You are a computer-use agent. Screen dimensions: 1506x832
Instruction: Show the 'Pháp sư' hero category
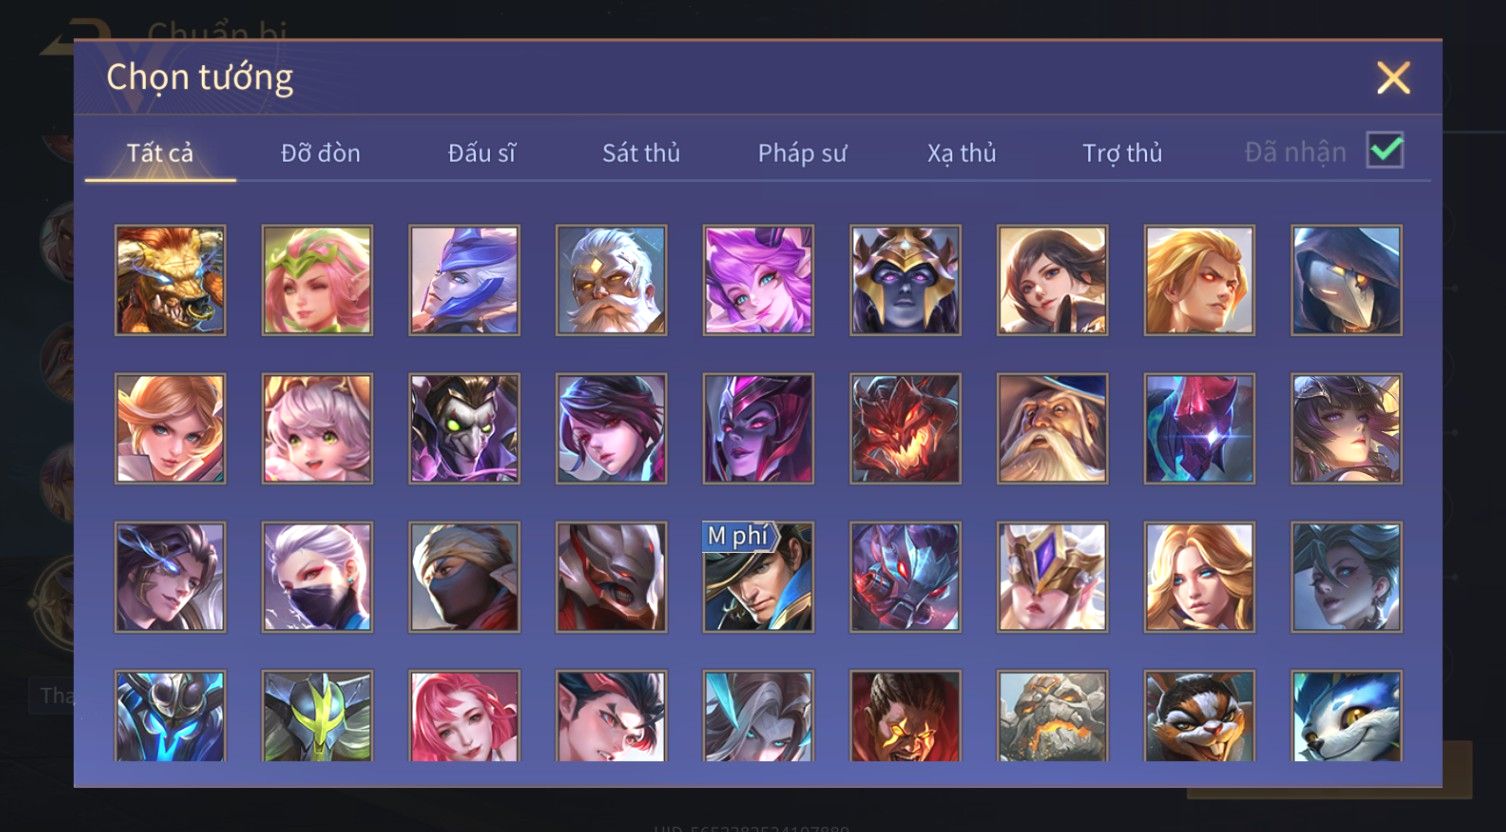coord(802,153)
